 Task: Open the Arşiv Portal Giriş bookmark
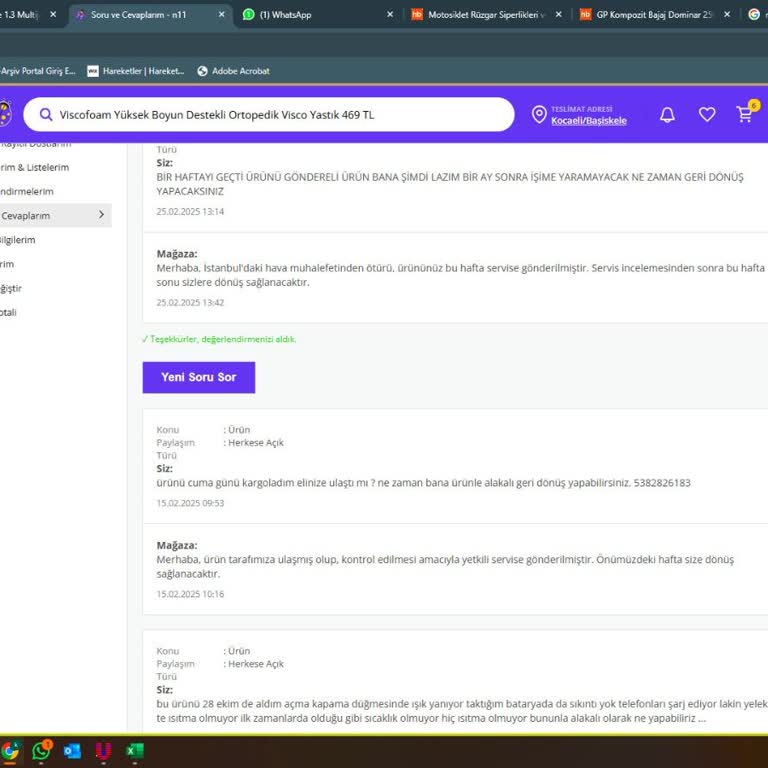38,71
